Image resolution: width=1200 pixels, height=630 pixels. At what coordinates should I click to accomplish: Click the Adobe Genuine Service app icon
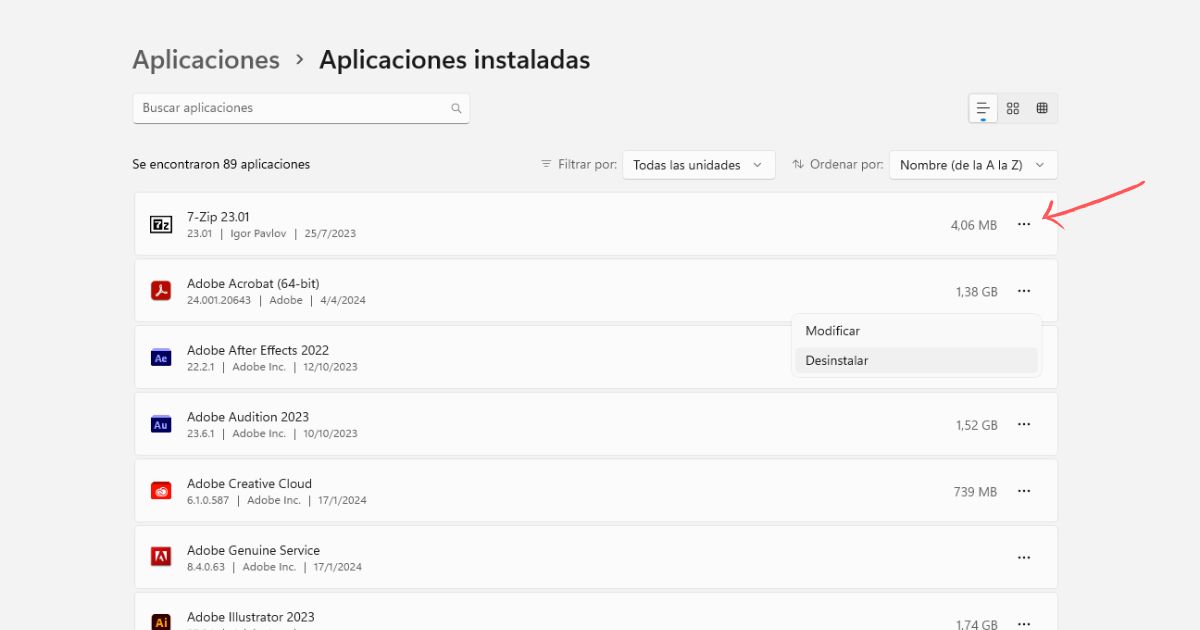(160, 558)
